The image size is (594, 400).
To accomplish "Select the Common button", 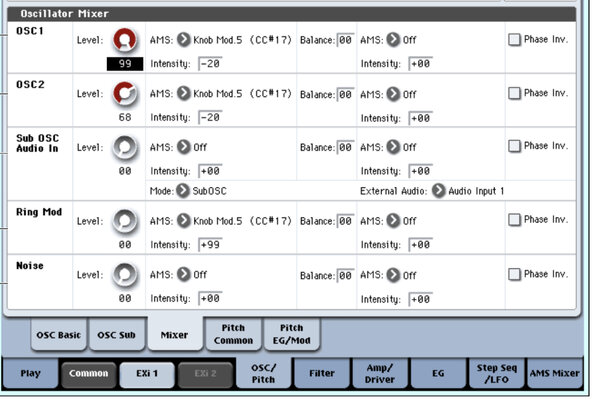I will [x=89, y=373].
